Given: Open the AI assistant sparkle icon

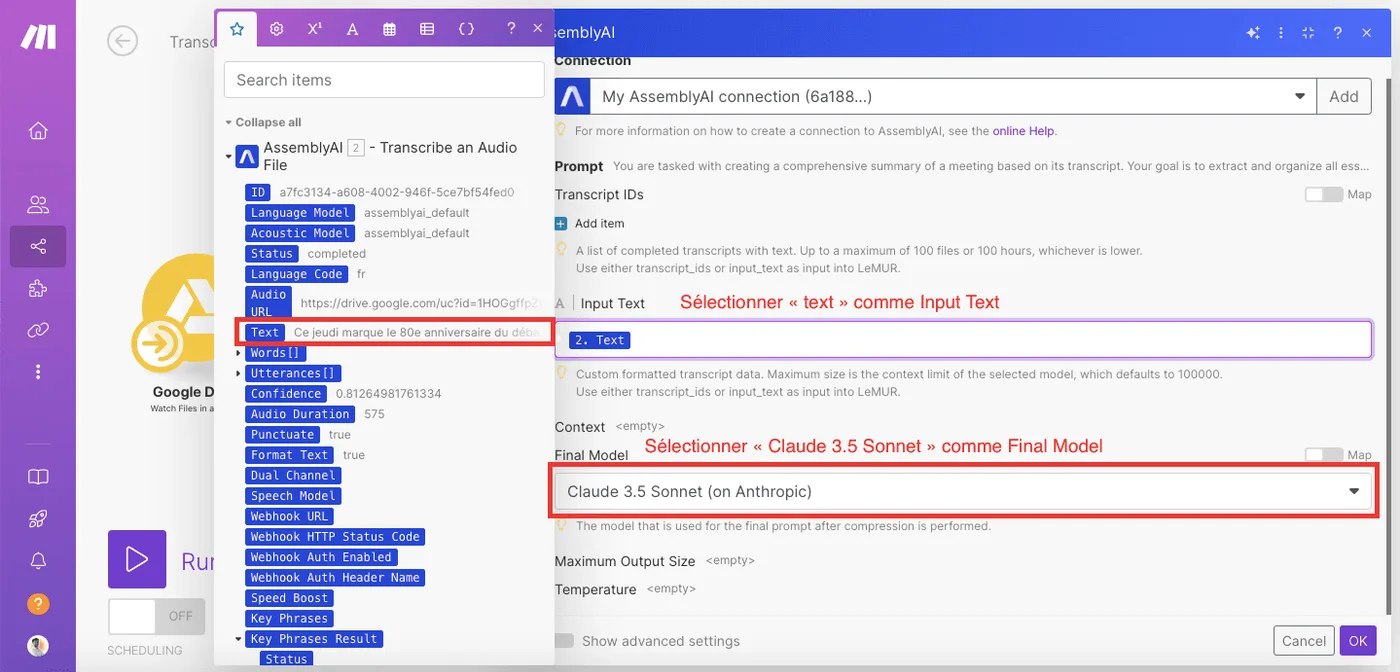Looking at the screenshot, I should click(1253, 33).
